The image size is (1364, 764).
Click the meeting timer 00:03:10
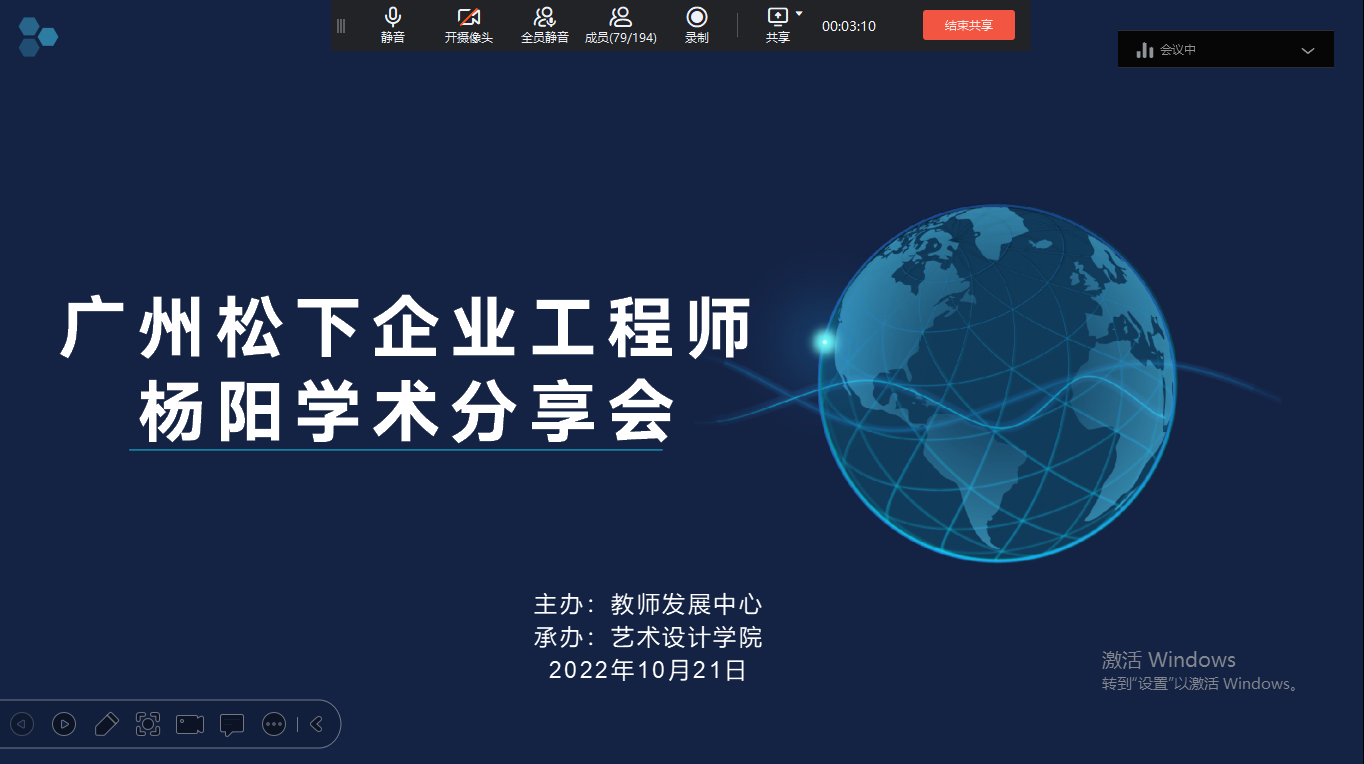tap(848, 26)
